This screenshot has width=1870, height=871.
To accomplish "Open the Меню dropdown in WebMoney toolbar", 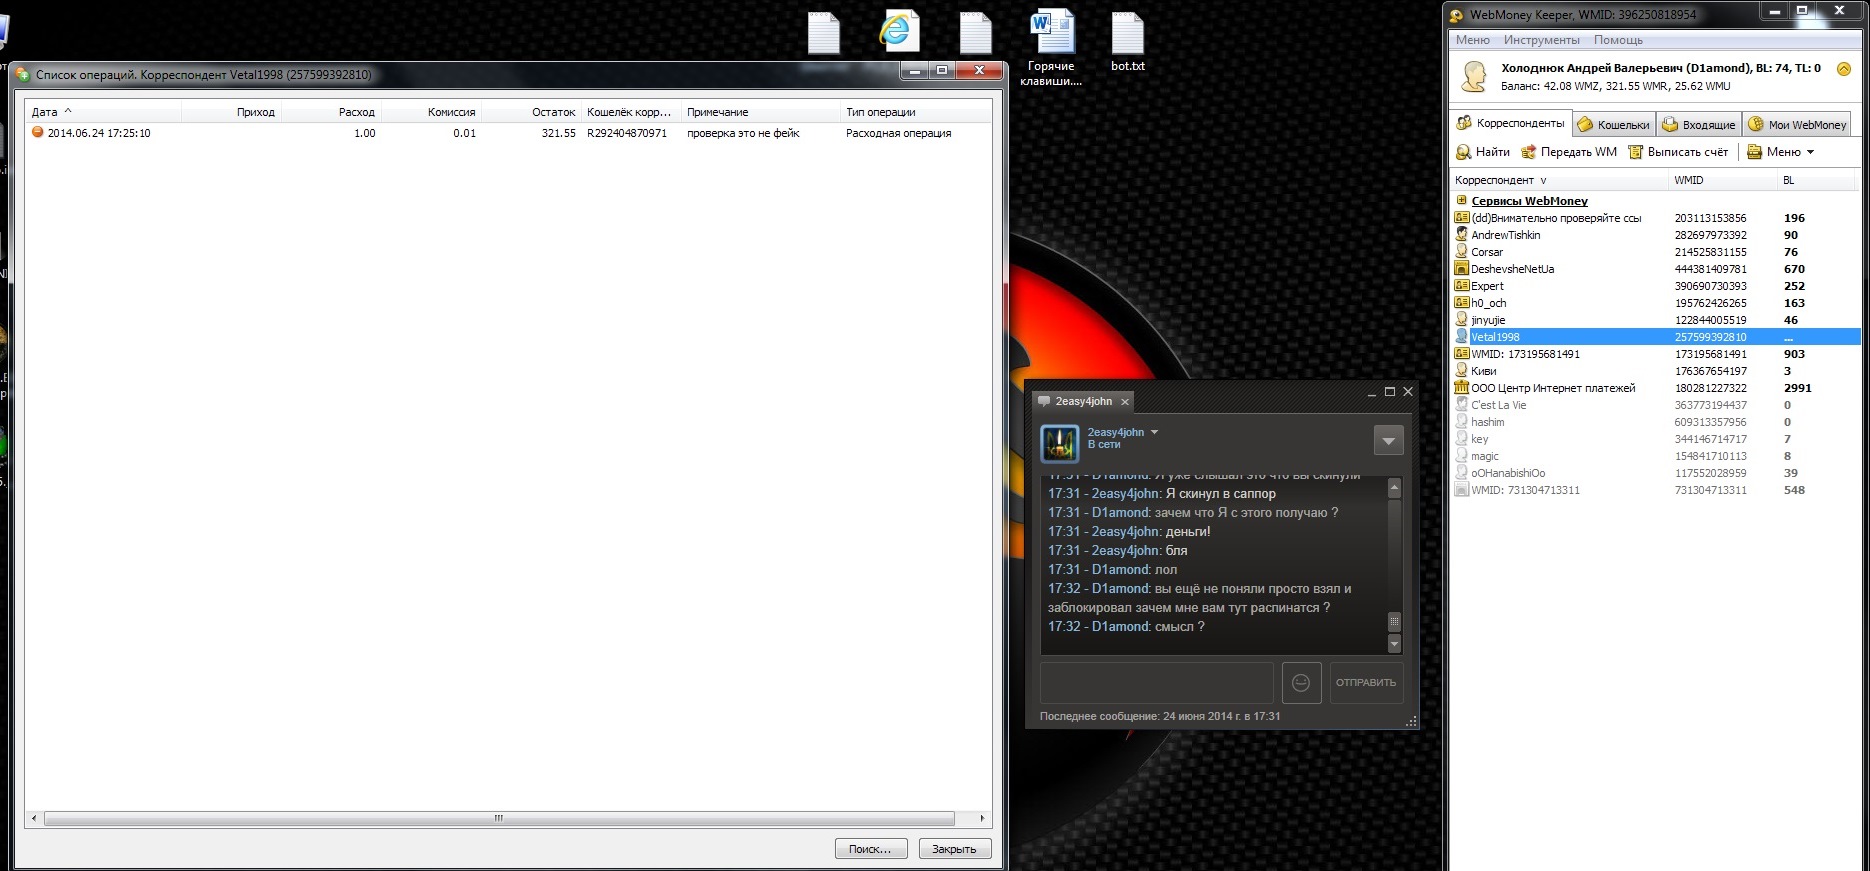I will [x=1781, y=152].
